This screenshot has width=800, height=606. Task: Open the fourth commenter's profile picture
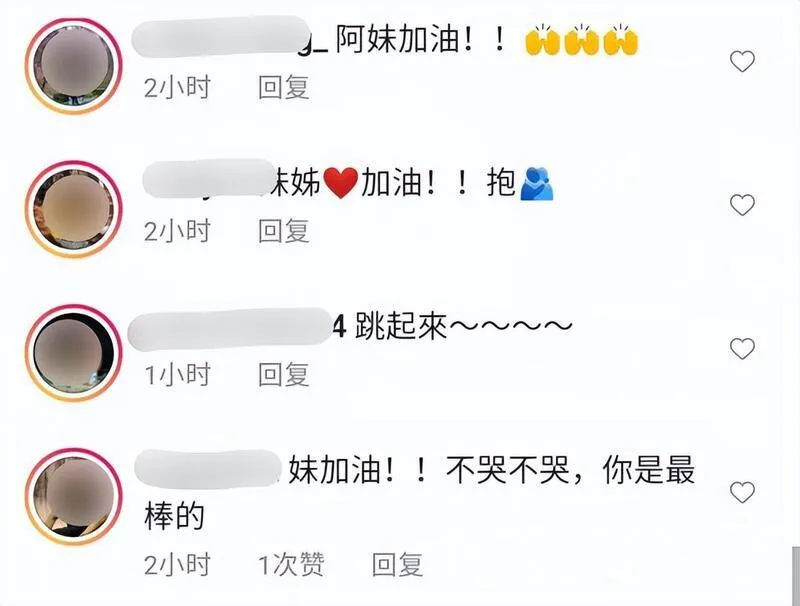click(x=74, y=497)
